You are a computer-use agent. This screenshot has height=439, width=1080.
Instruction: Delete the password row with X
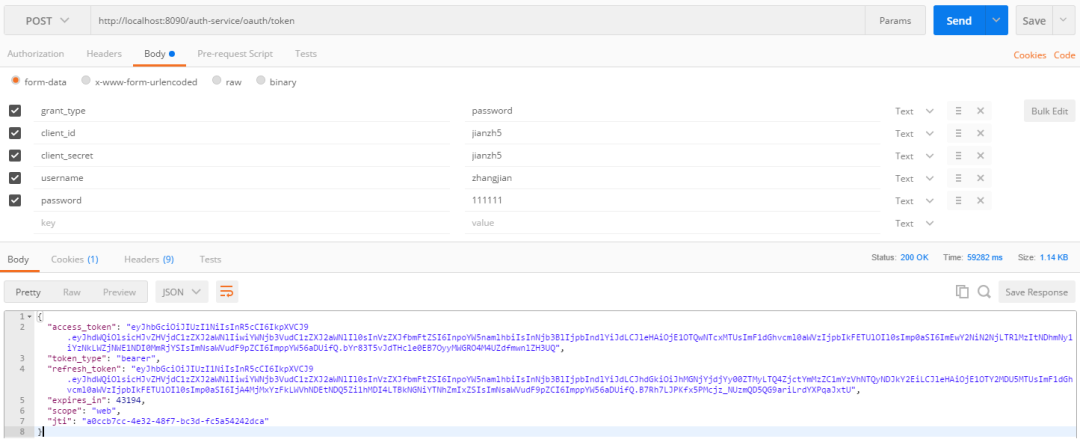pos(980,201)
